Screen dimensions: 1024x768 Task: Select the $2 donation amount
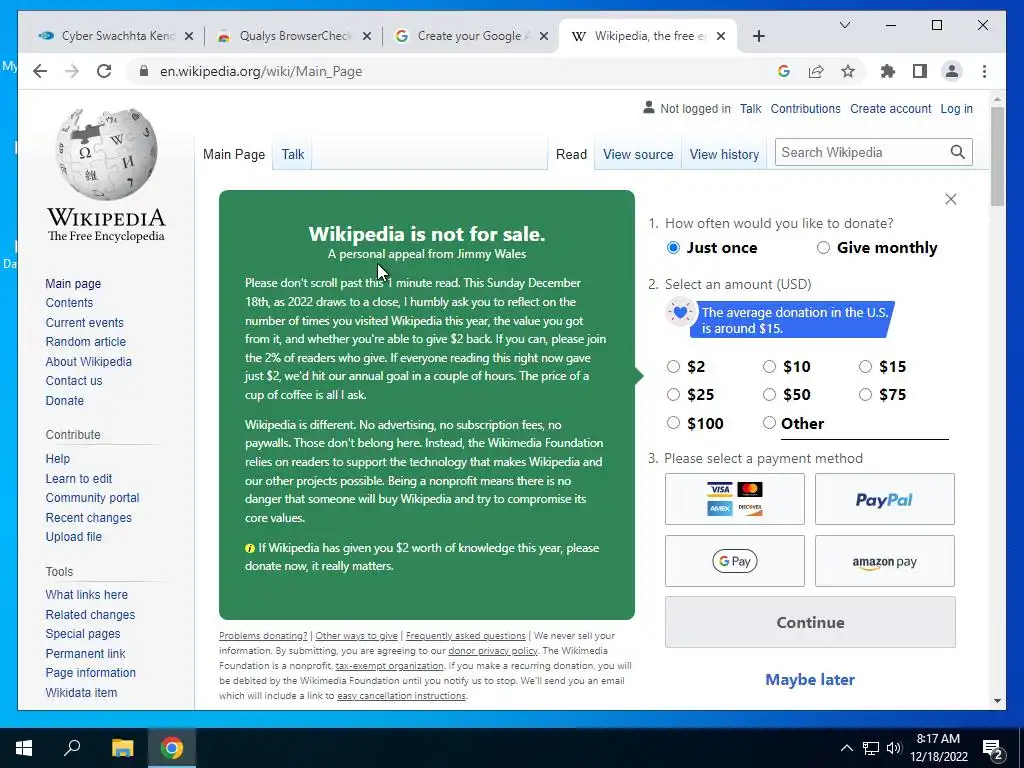point(673,366)
